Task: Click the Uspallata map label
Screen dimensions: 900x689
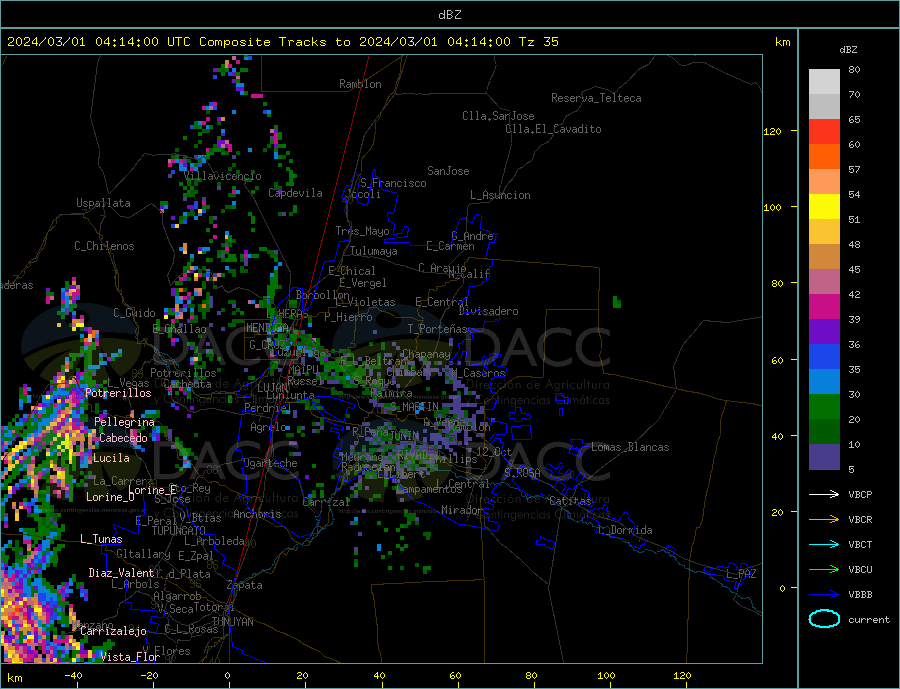Action: click(x=103, y=203)
